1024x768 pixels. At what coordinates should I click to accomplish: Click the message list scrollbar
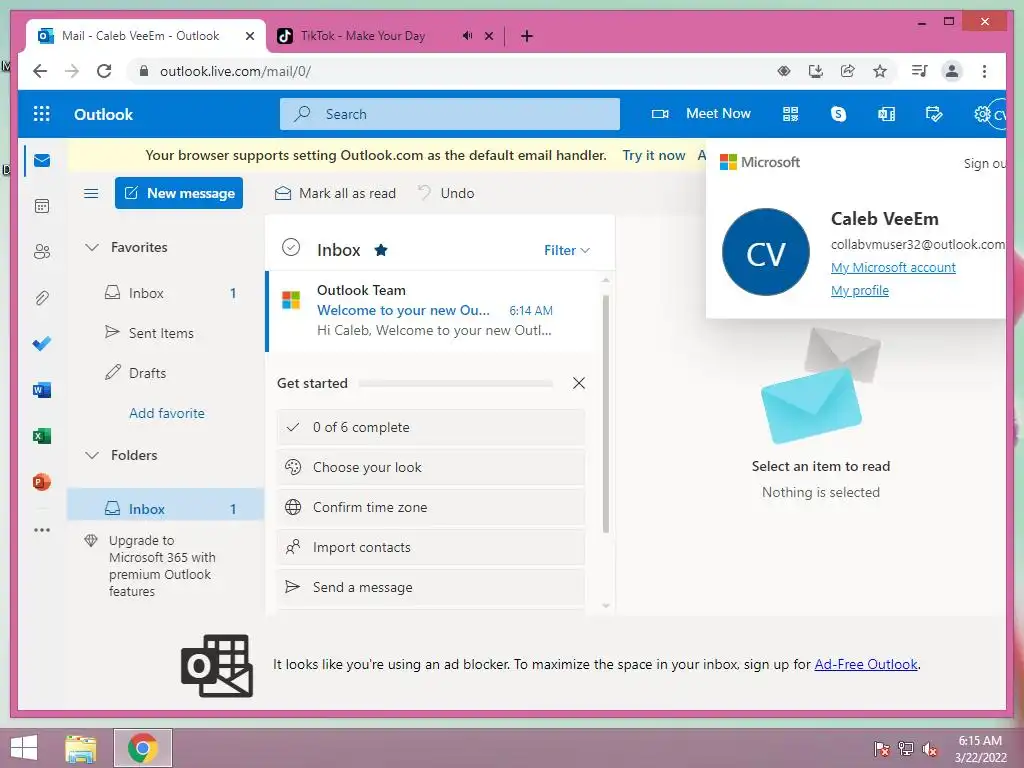pos(605,414)
